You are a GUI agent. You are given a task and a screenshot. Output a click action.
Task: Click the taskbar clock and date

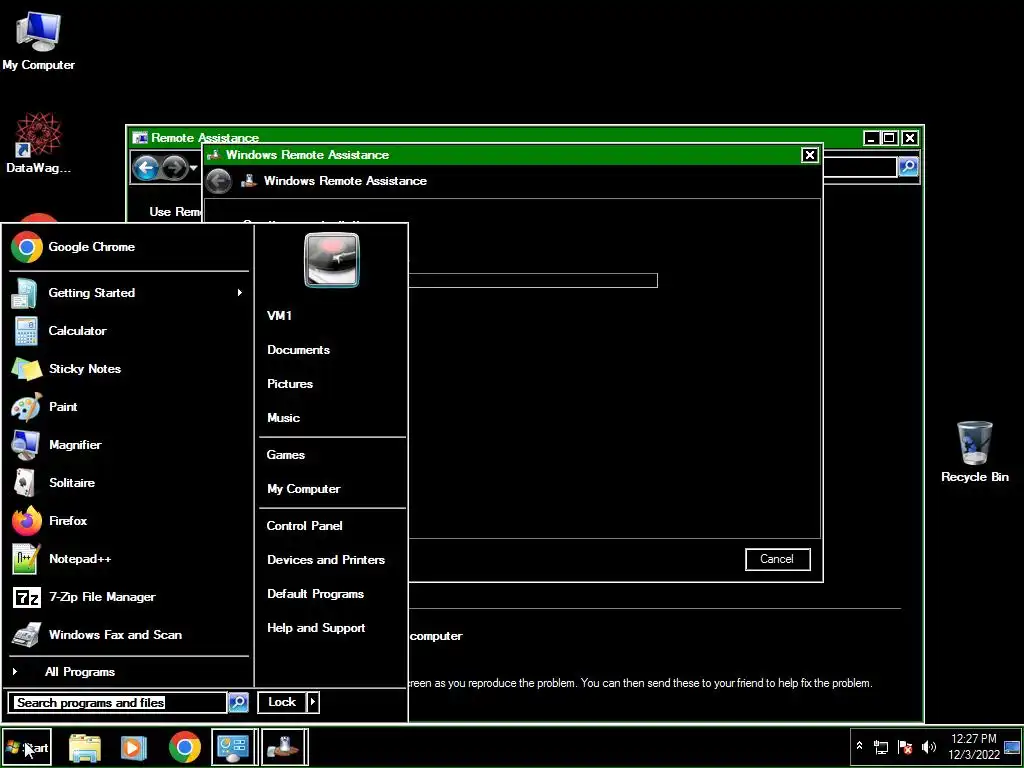pyautogui.click(x=974, y=746)
